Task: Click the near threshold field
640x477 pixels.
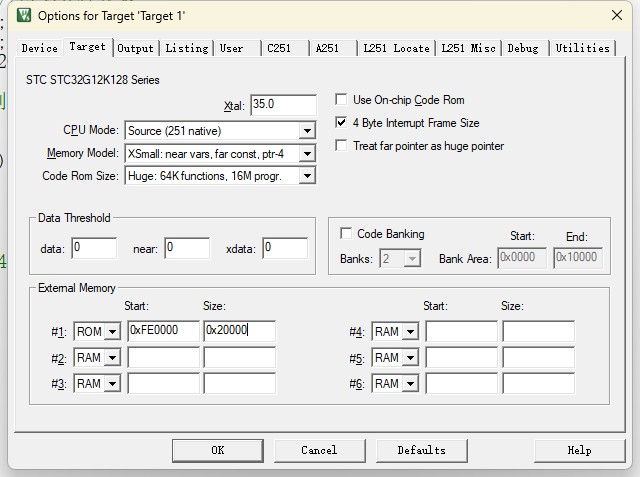Action: (187, 248)
